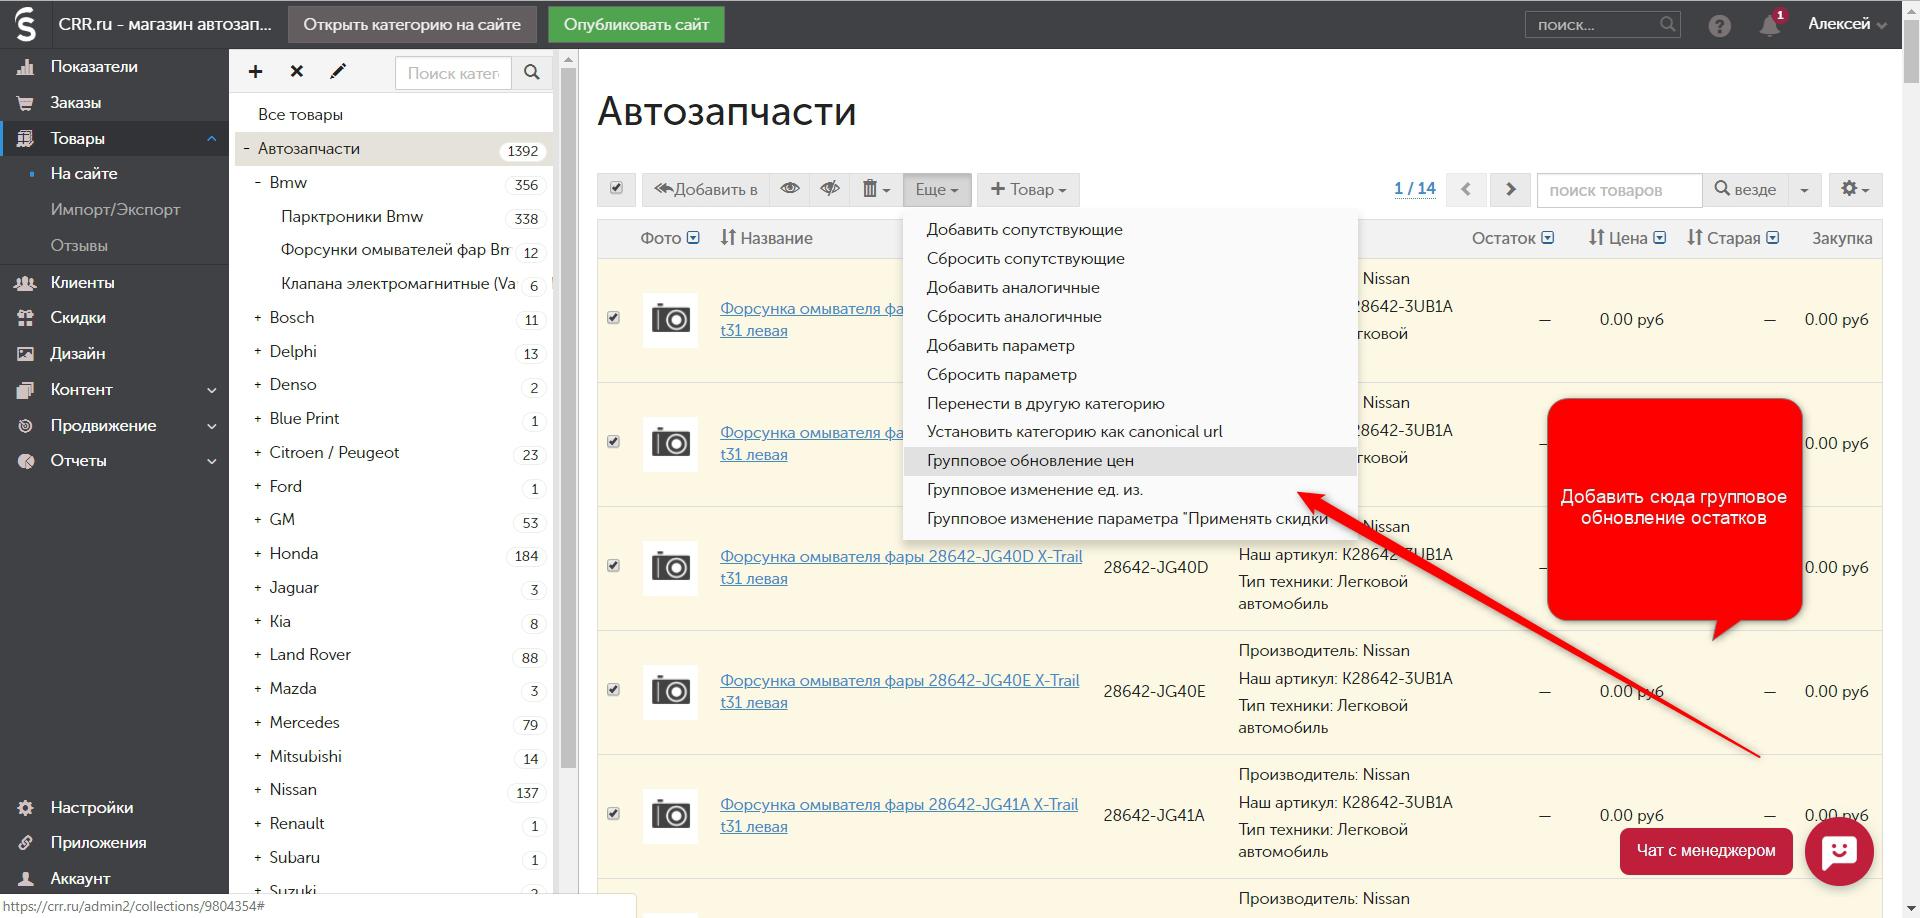Toggle checkbox of the 28642-JG40D product row
This screenshot has width=1920, height=918.
(613, 566)
